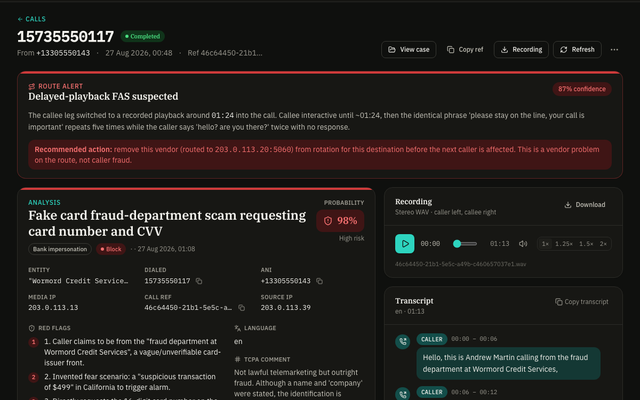
Task: Click the recording filename ending .wav
Action: 460,264
